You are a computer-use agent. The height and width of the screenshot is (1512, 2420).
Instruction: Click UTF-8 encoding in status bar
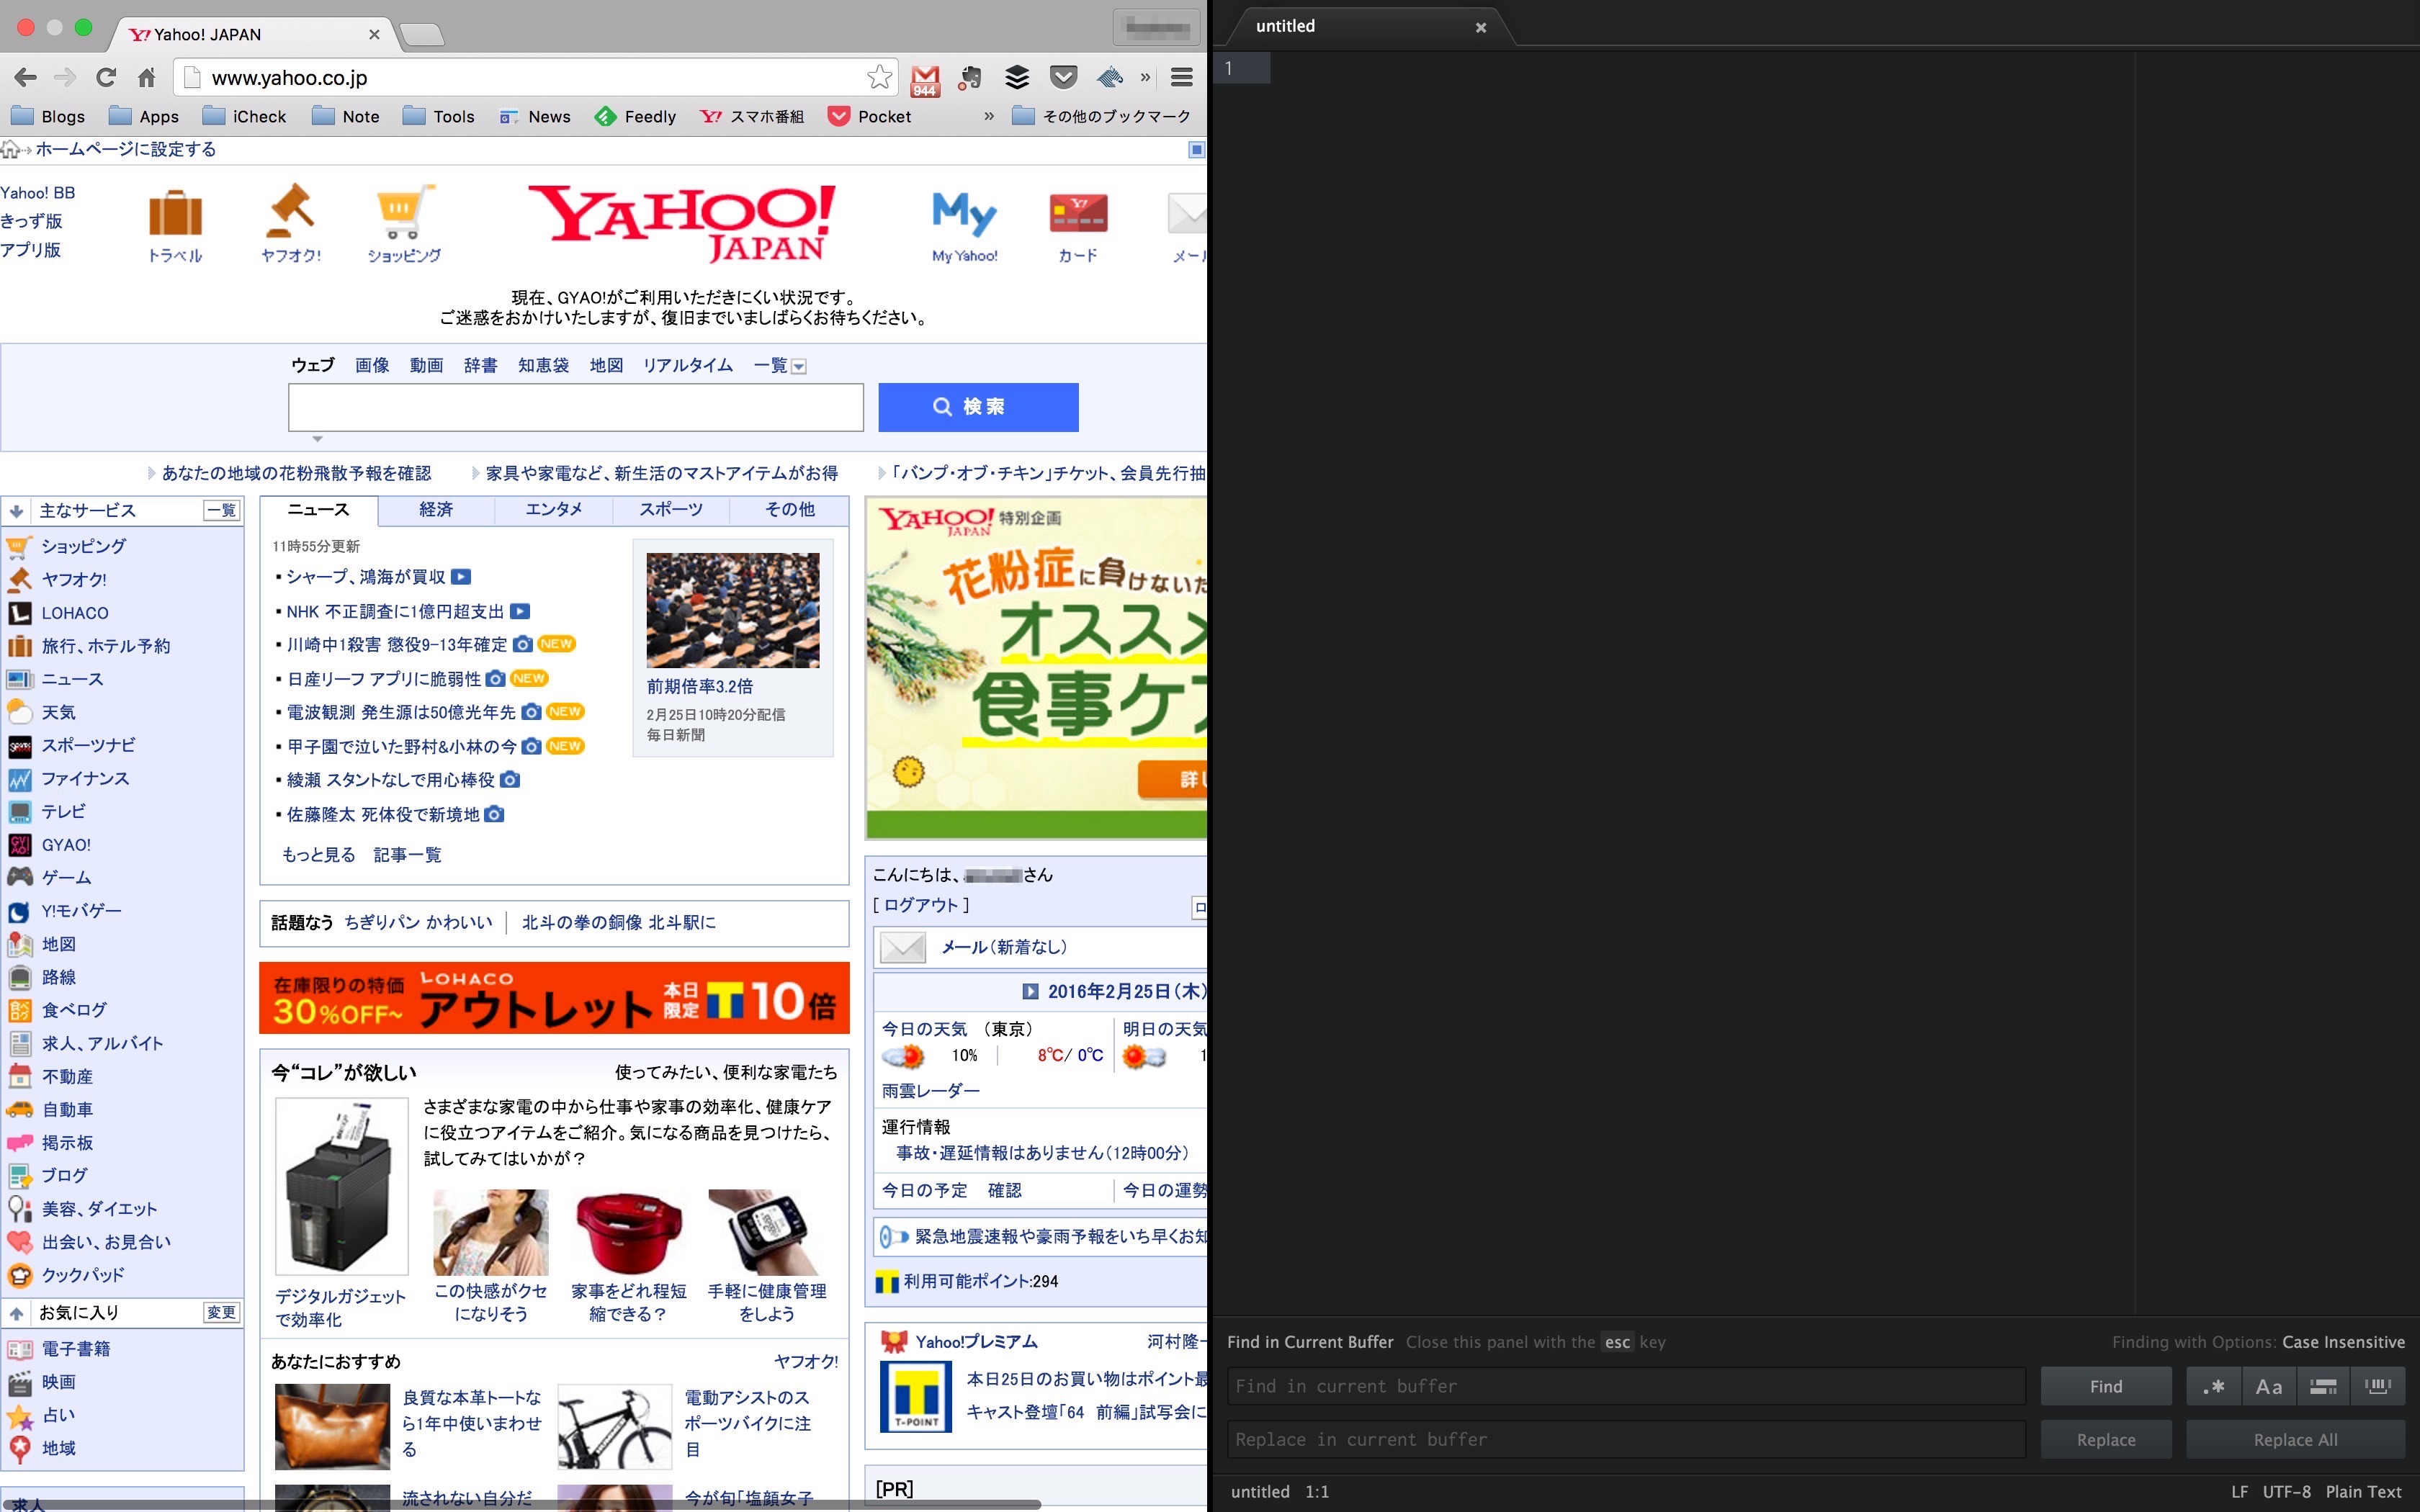coord(2287,1491)
